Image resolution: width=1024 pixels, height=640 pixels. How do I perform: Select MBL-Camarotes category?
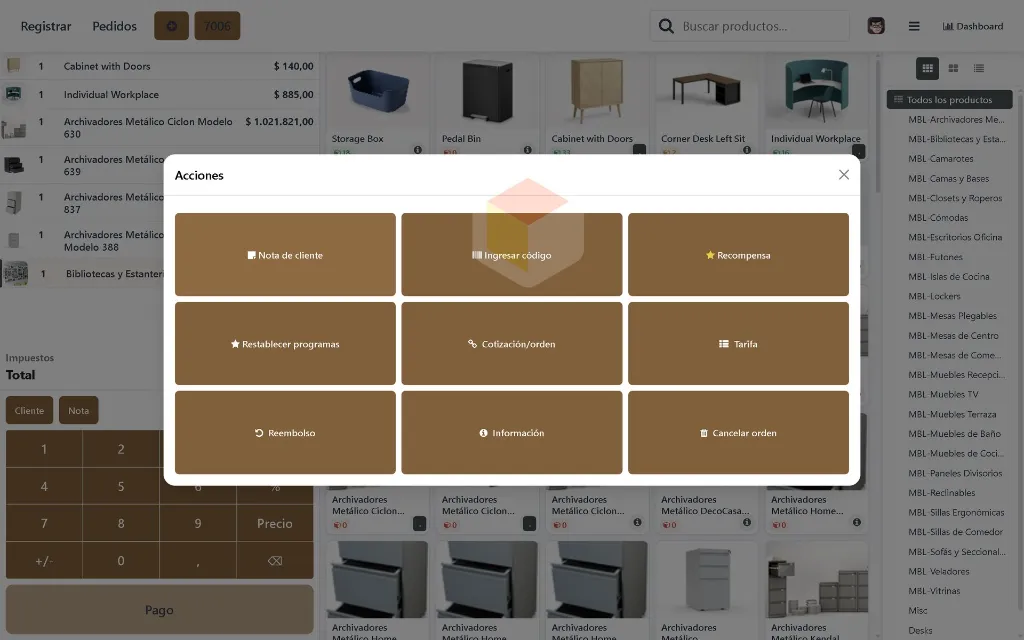(940, 159)
